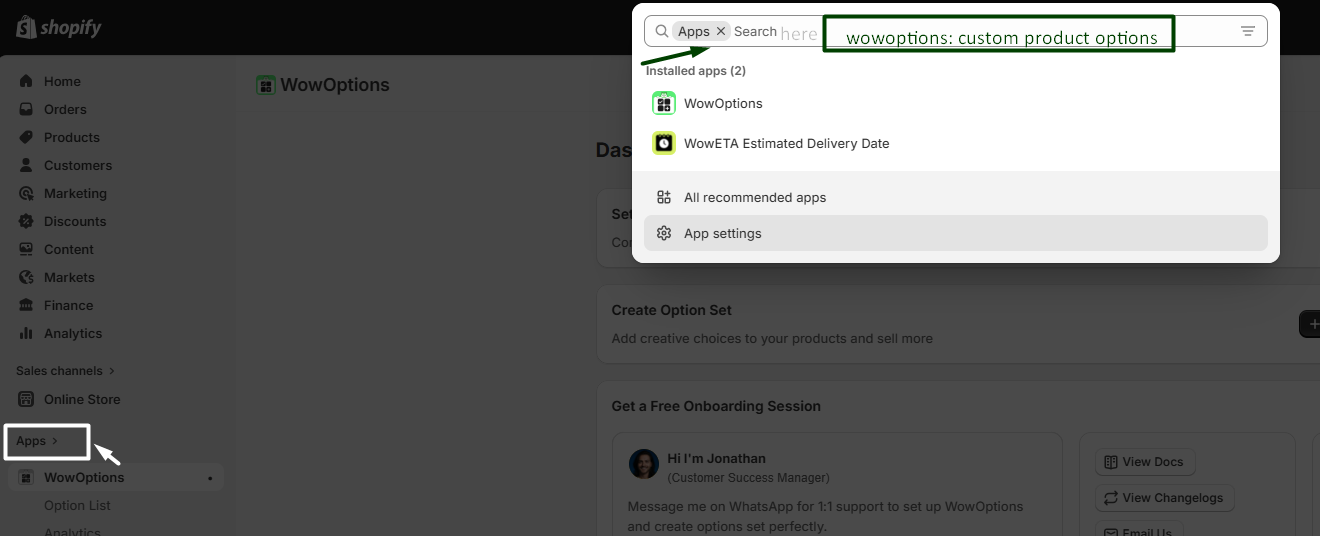This screenshot has width=1320, height=536.
Task: Open Analytics in main sidebar
Action: (72, 333)
